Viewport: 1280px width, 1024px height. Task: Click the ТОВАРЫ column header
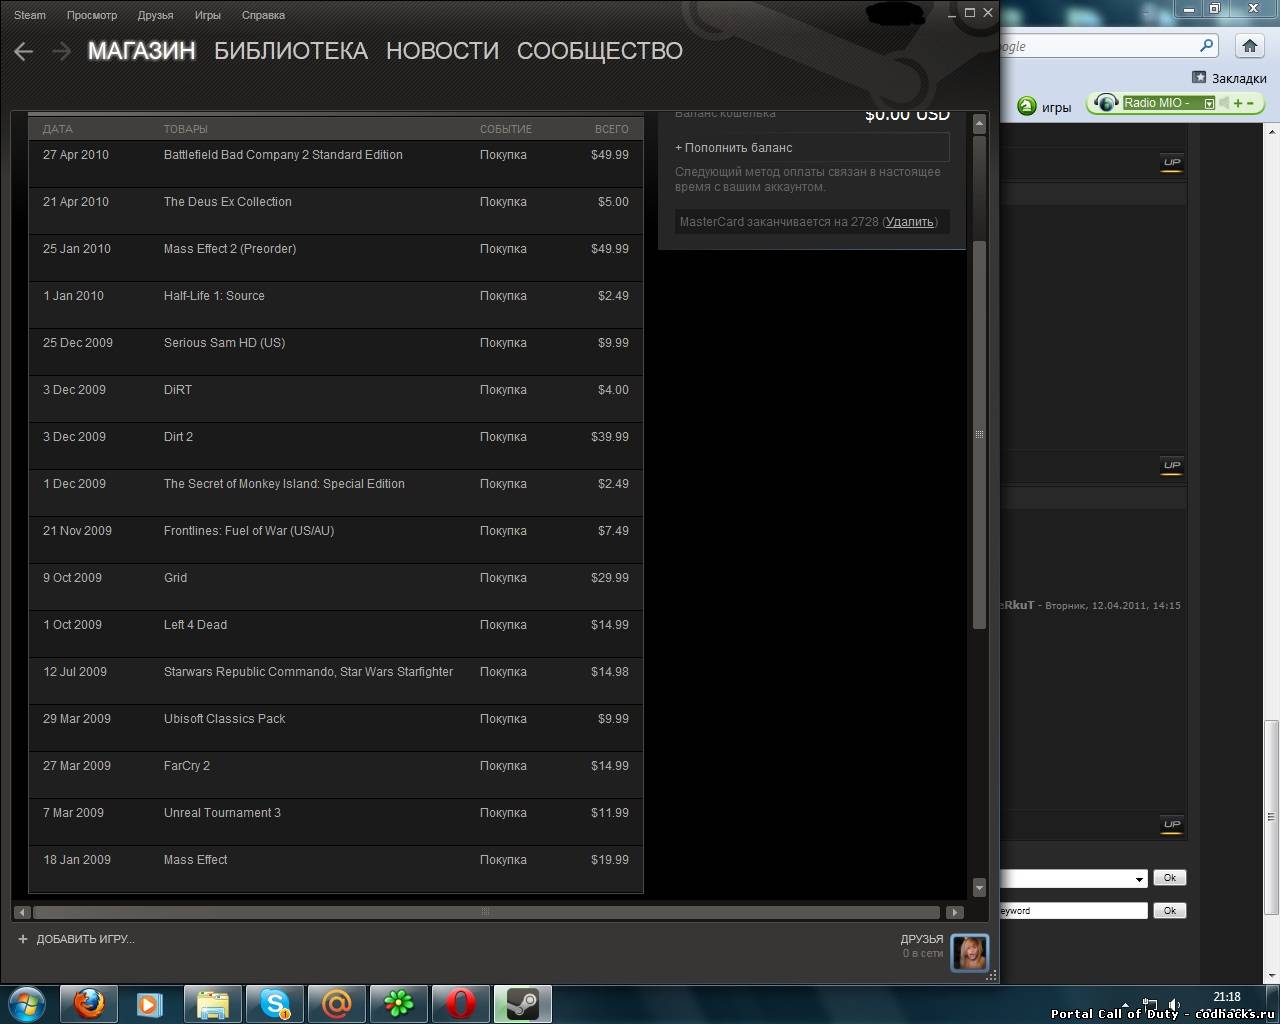(186, 129)
